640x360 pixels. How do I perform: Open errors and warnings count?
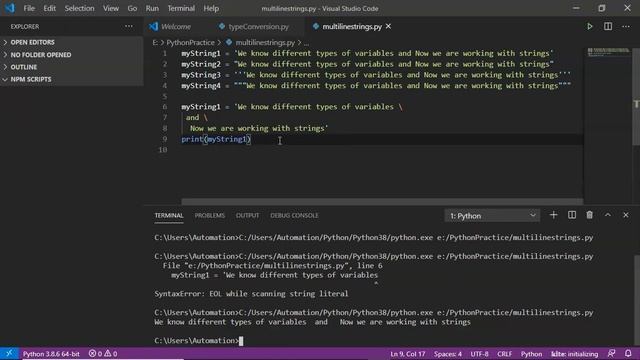103,354
